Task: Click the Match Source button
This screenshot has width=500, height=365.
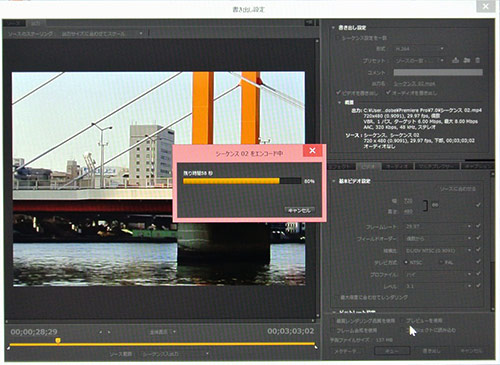Action: (457, 189)
